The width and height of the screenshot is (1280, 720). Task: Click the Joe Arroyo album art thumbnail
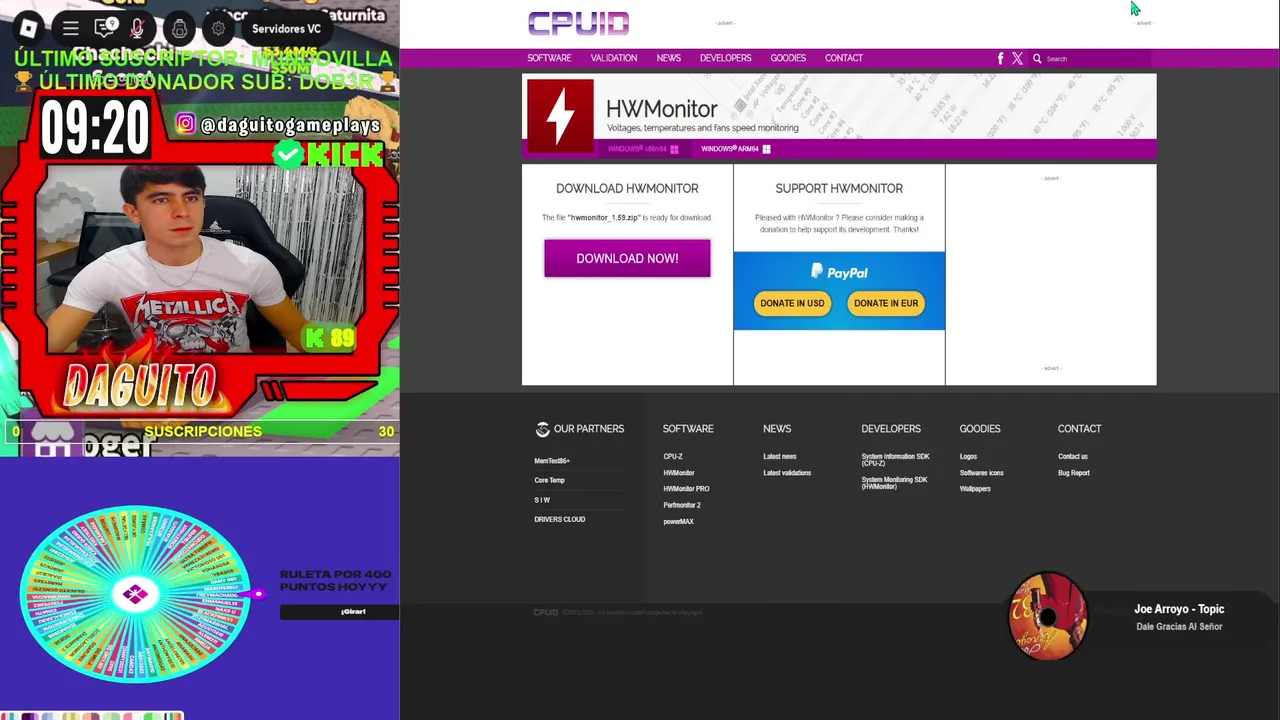tap(1047, 616)
